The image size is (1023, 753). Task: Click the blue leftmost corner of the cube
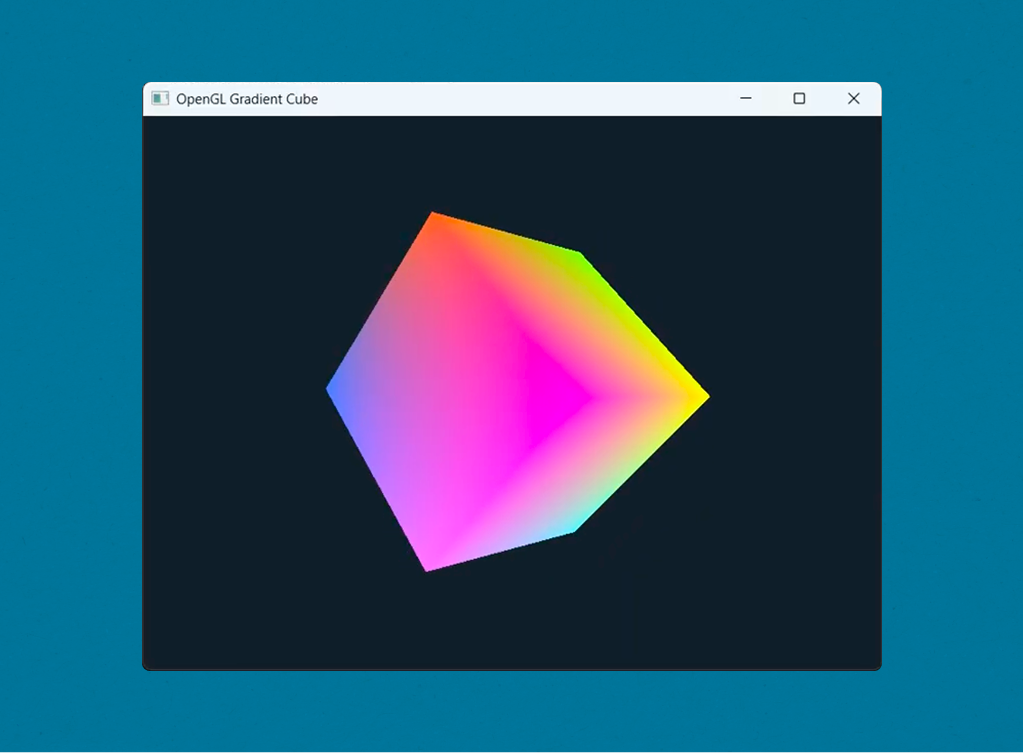pos(332,388)
